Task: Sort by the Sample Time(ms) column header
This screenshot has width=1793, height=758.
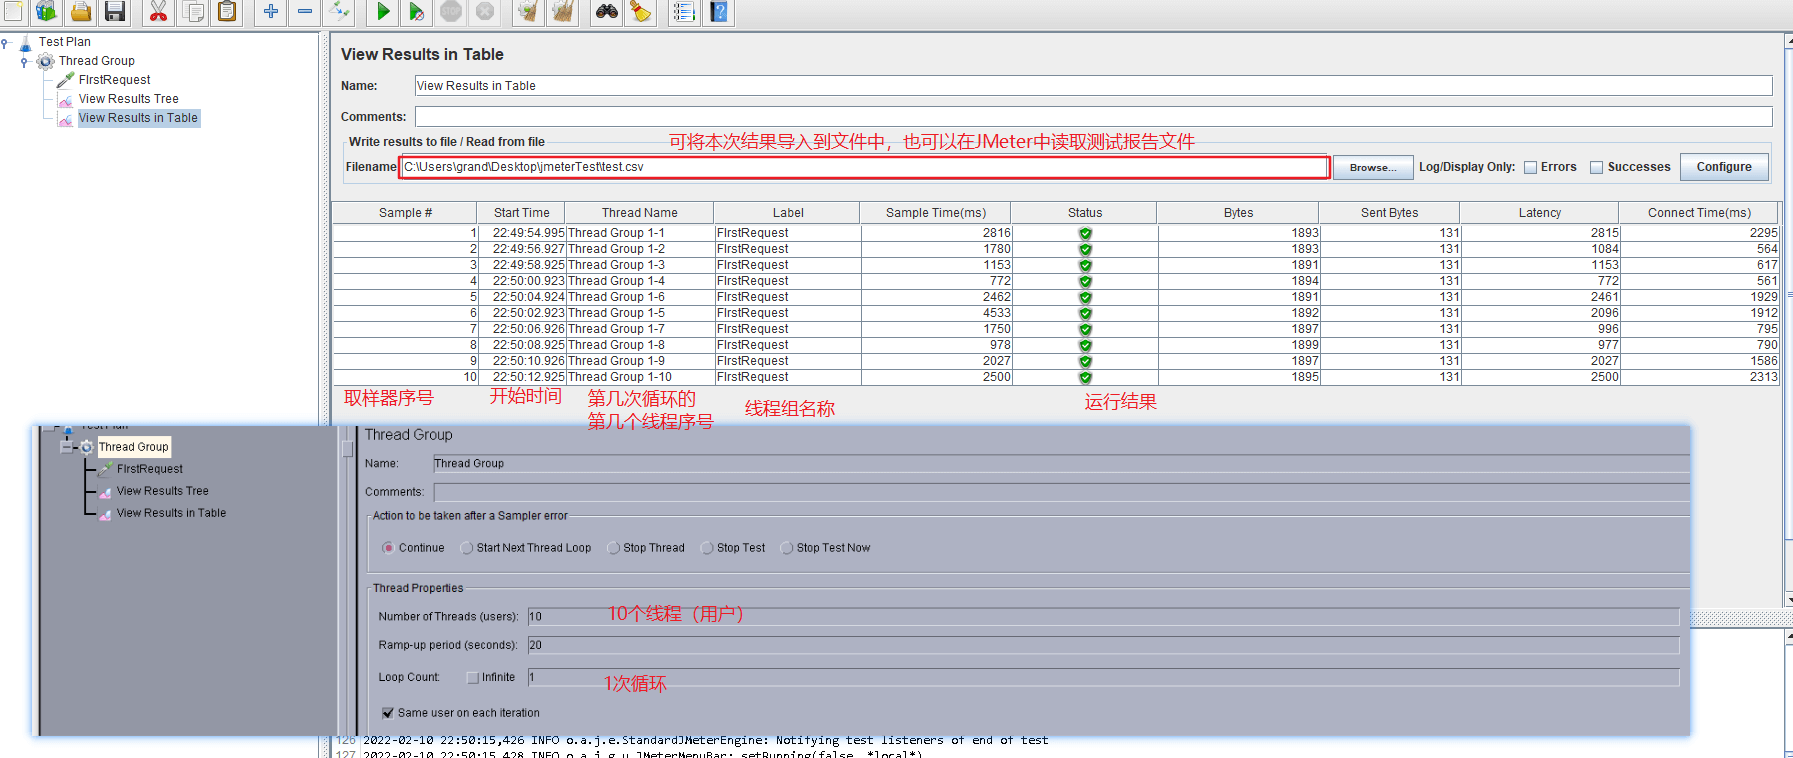Action: click(x=936, y=213)
